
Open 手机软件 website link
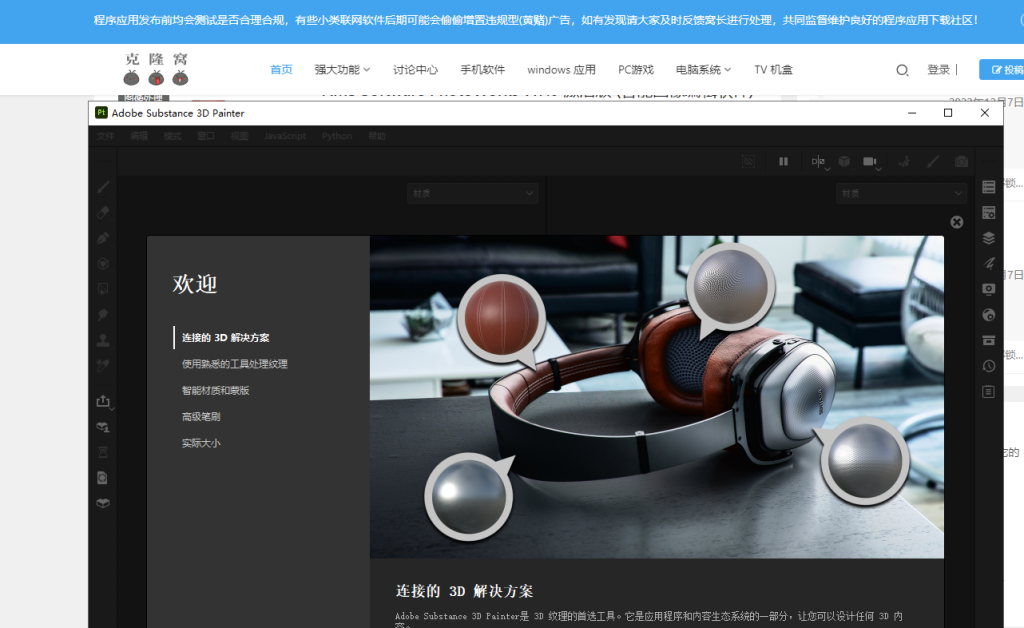[483, 69]
